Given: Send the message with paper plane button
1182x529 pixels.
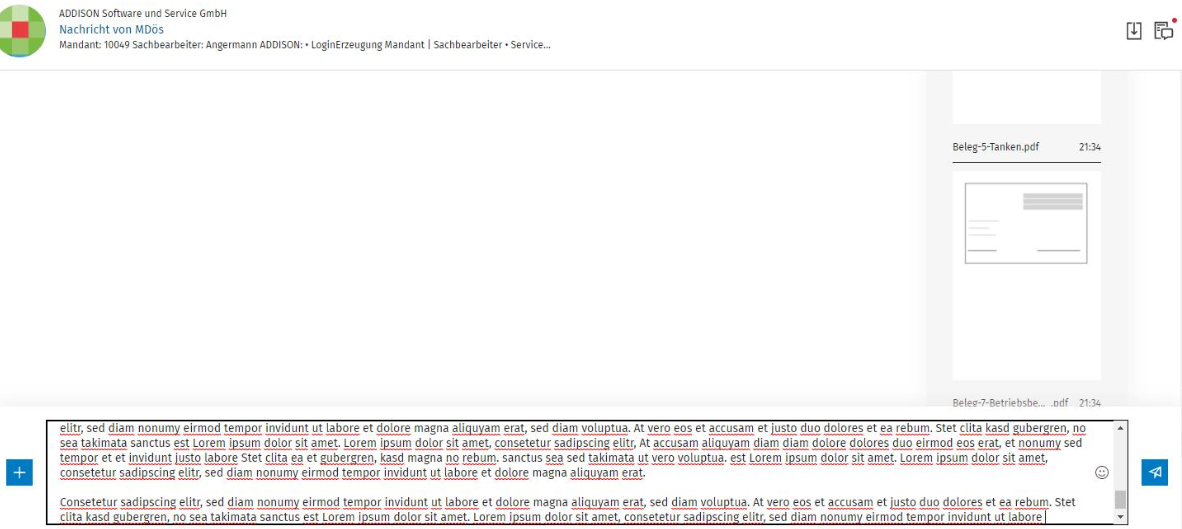Looking at the screenshot, I should tap(1154, 472).
